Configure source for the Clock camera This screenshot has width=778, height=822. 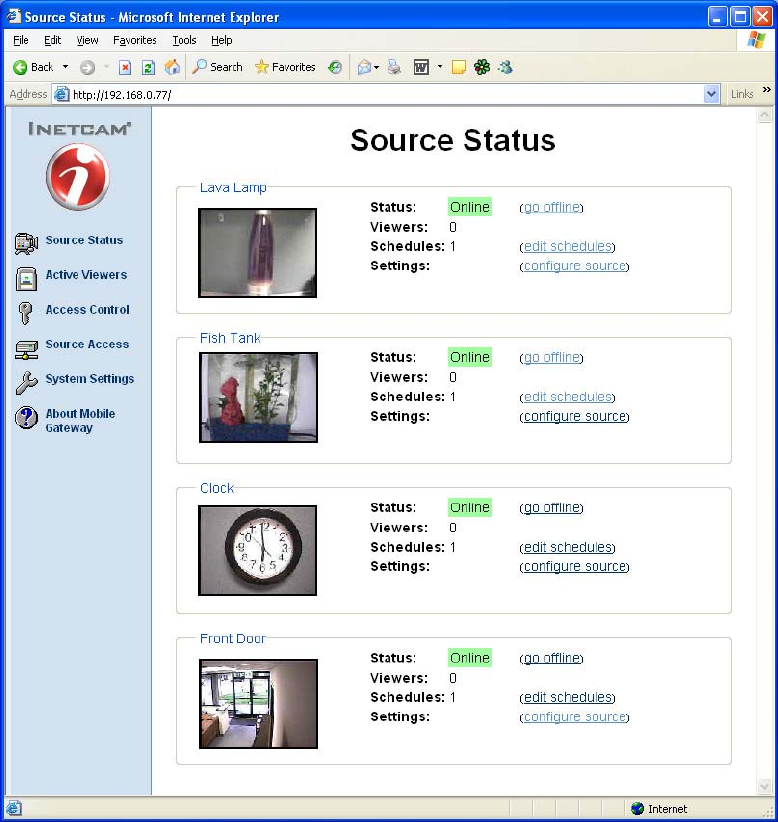click(574, 566)
